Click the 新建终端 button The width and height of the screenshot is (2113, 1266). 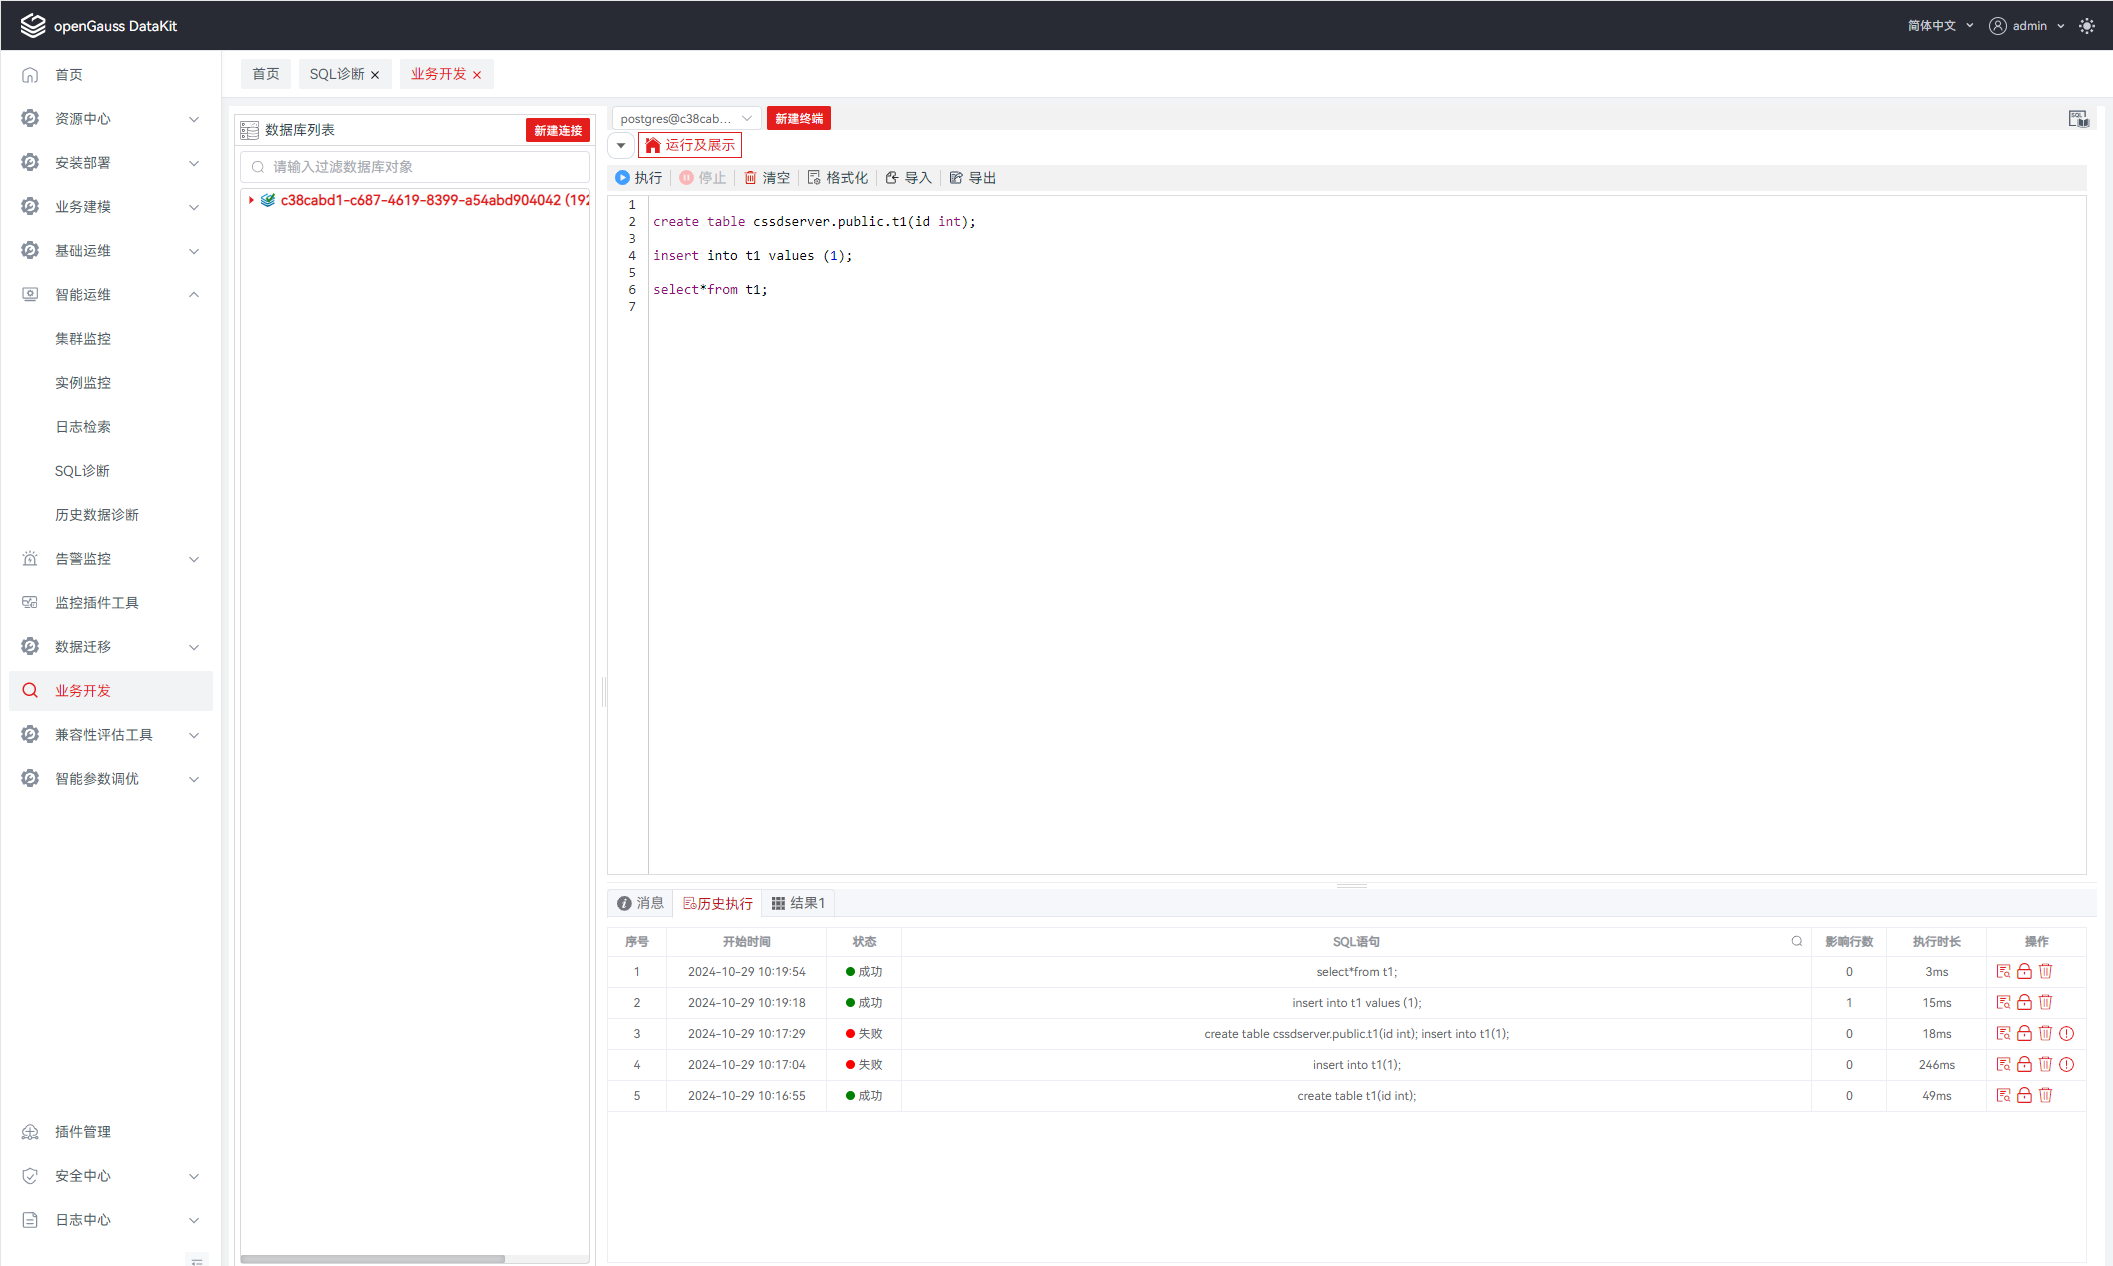[799, 119]
